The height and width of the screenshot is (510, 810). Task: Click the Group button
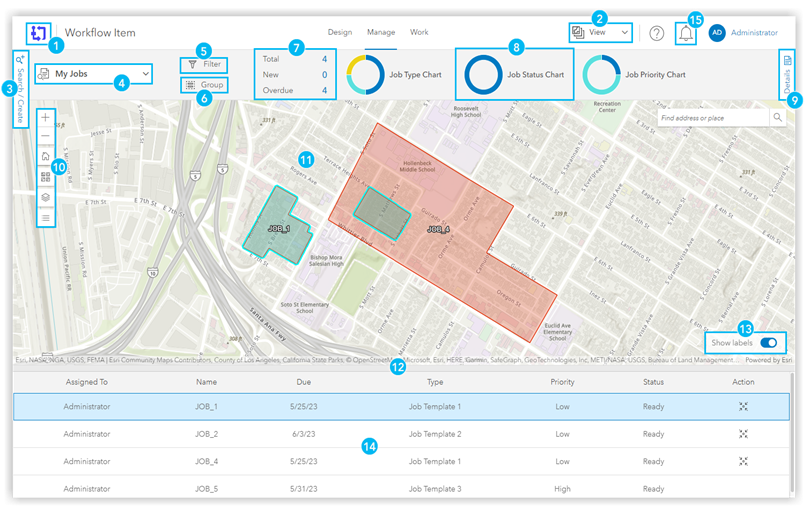(204, 86)
